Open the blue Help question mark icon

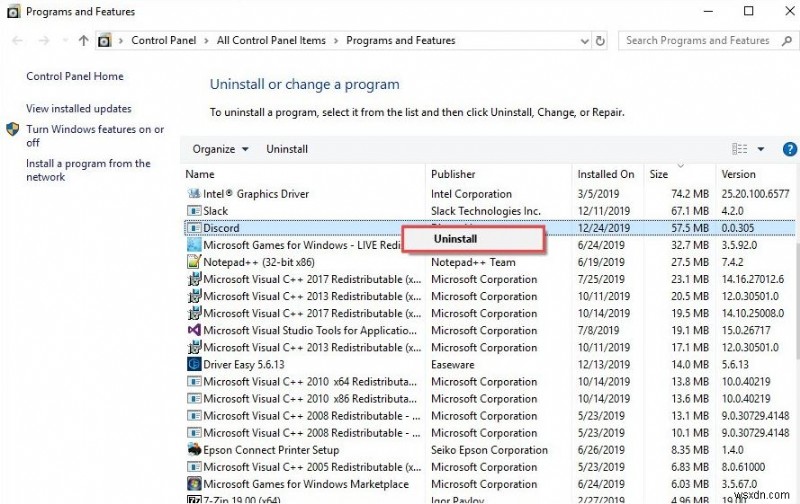[x=789, y=149]
